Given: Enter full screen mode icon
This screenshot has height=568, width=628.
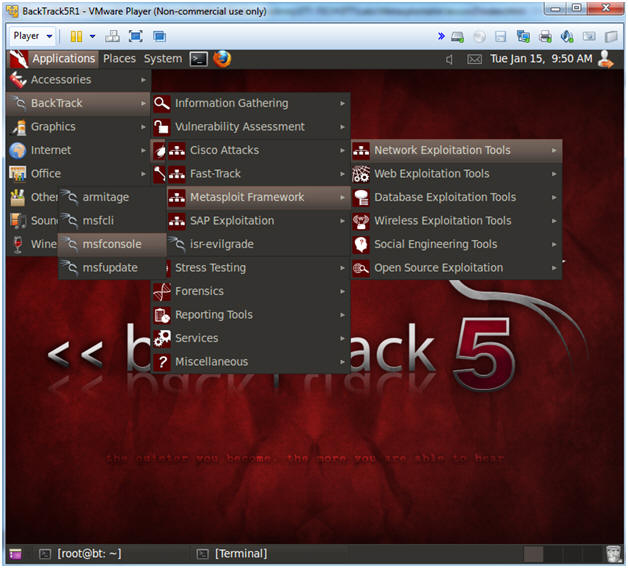Looking at the screenshot, I should 136,36.
